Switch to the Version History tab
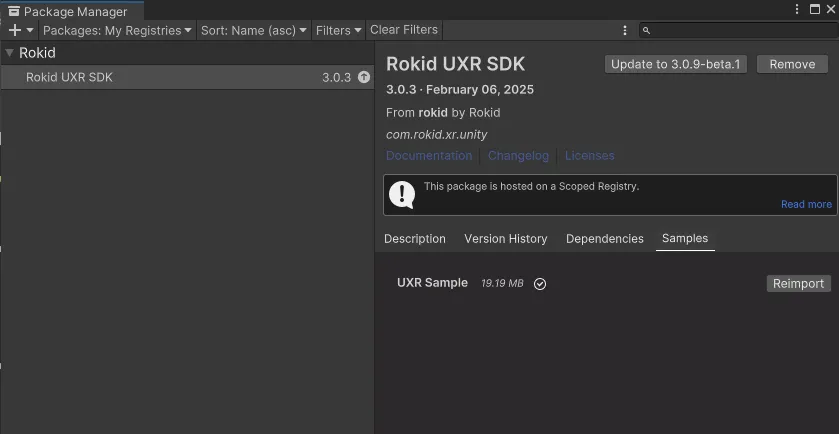Image resolution: width=839 pixels, height=434 pixels. tap(506, 239)
